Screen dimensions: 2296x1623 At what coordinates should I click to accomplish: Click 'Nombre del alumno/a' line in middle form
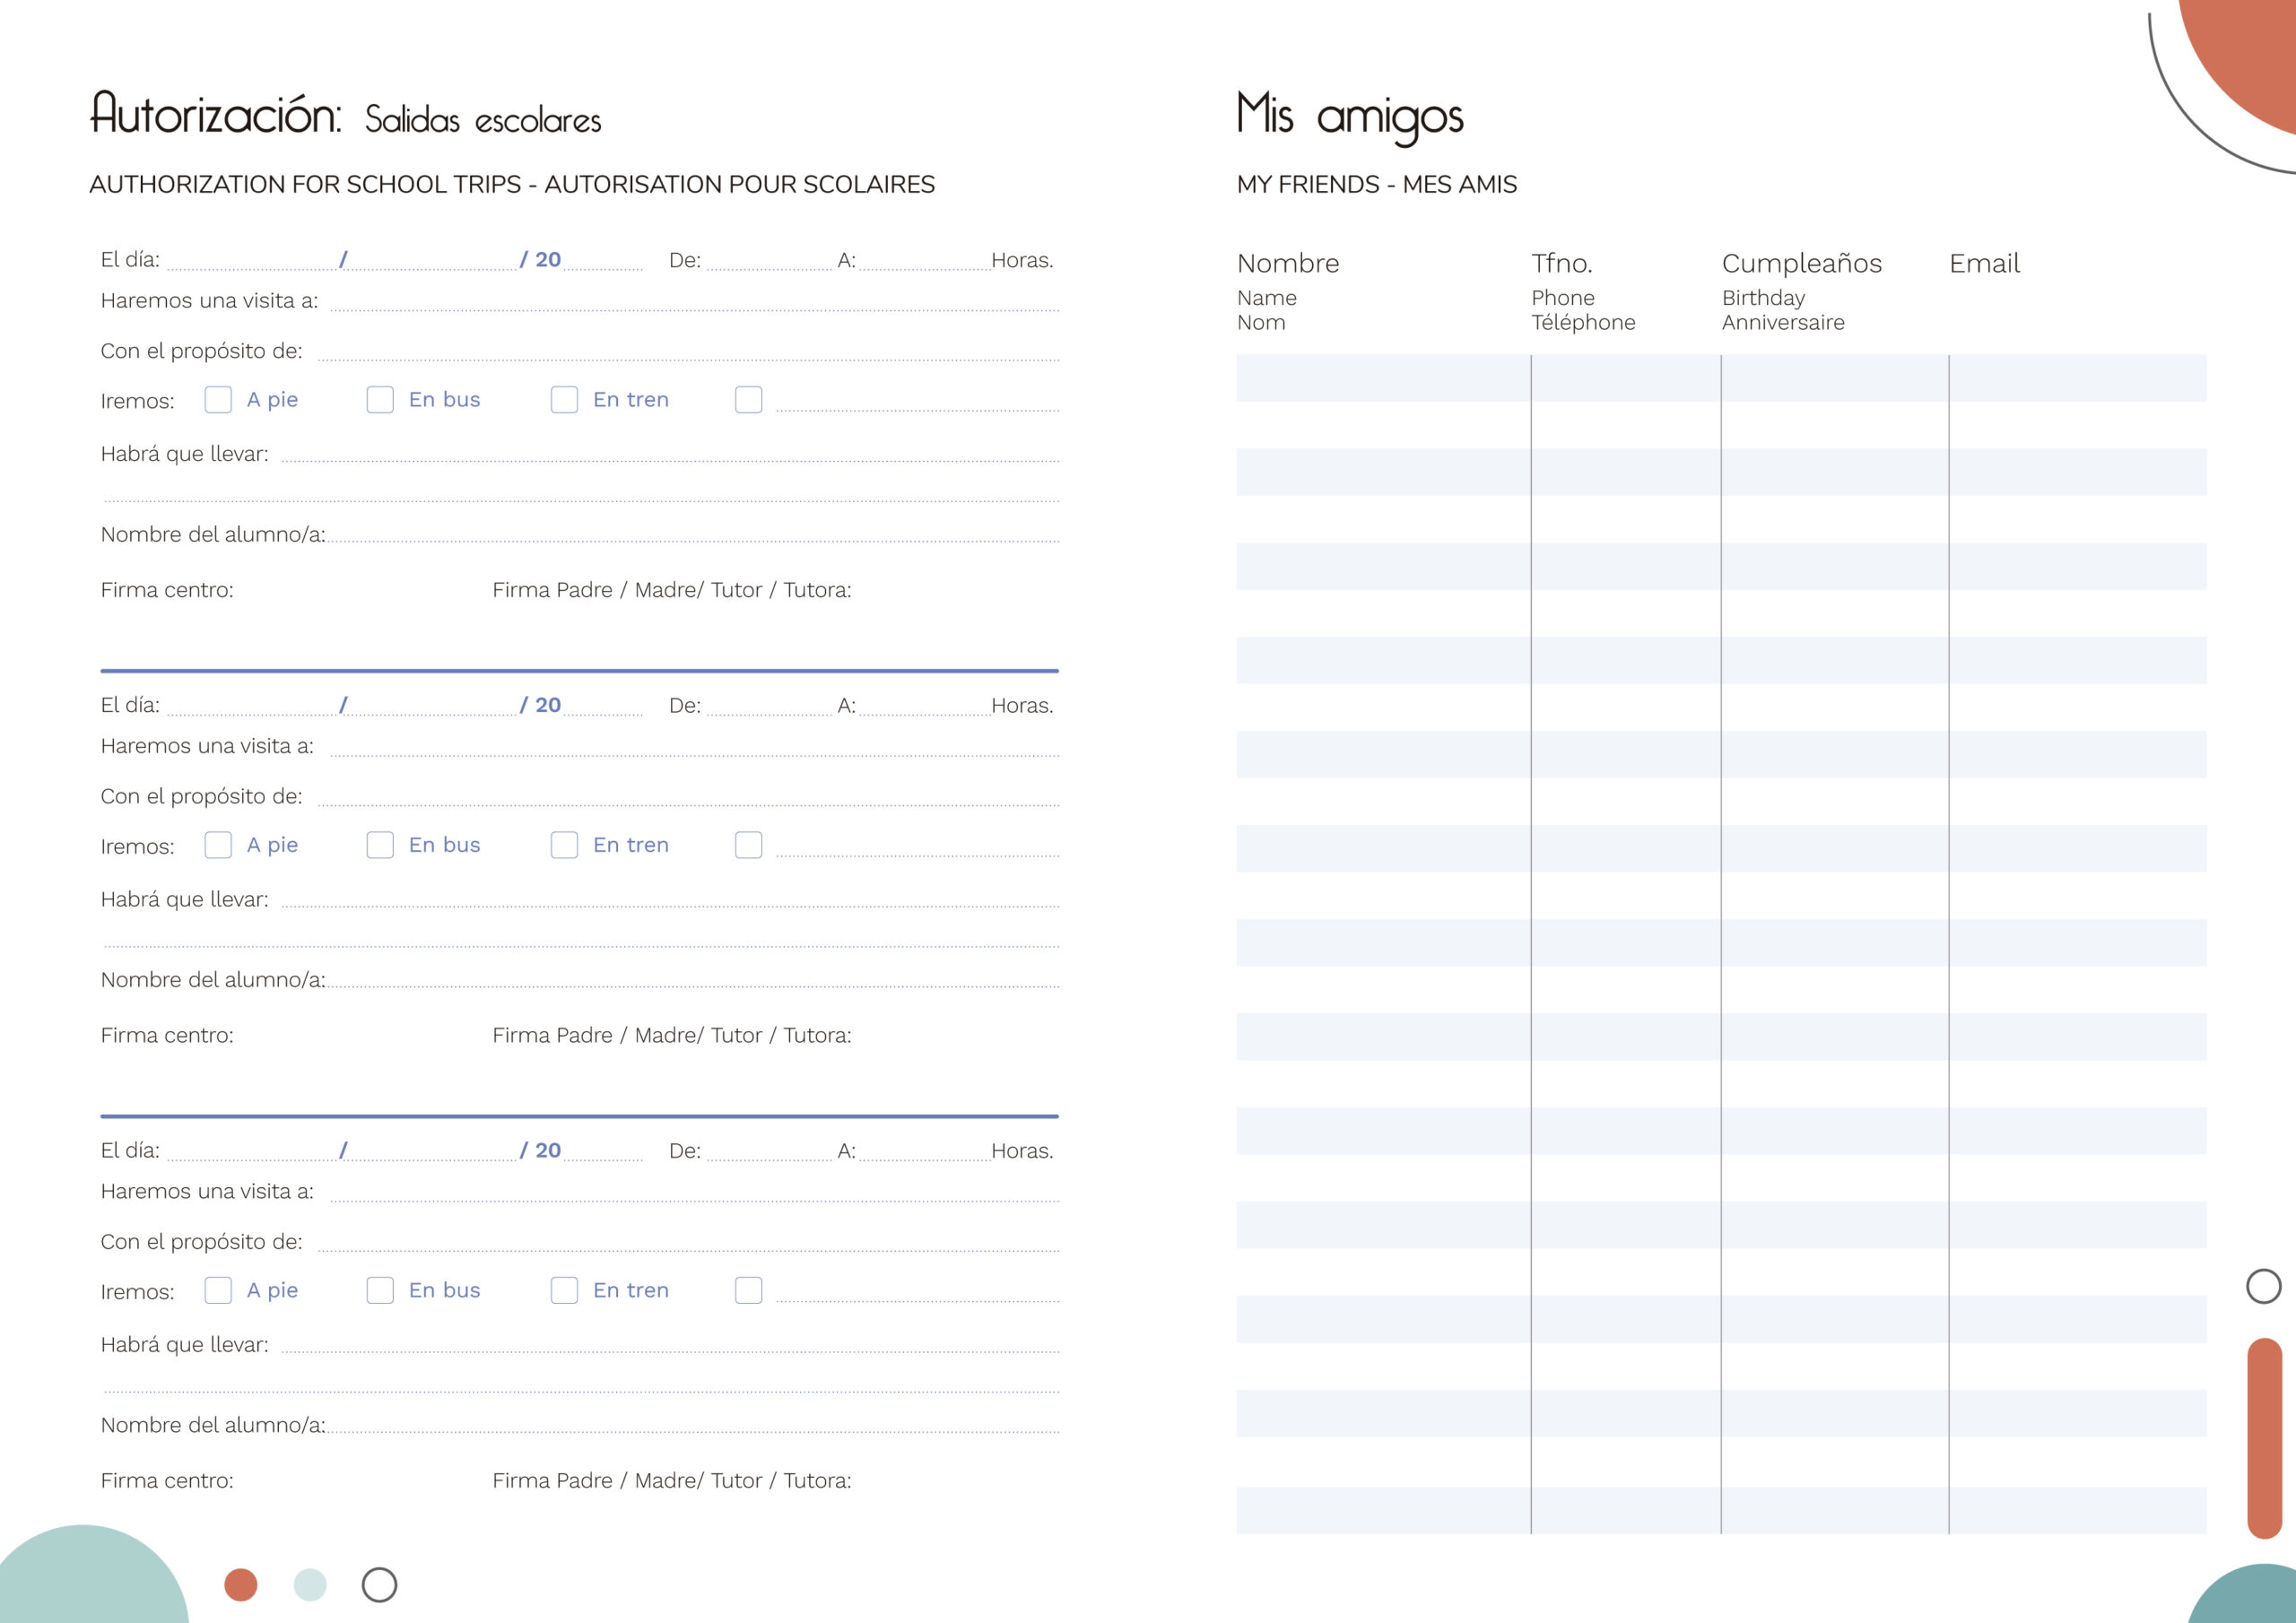point(692,980)
